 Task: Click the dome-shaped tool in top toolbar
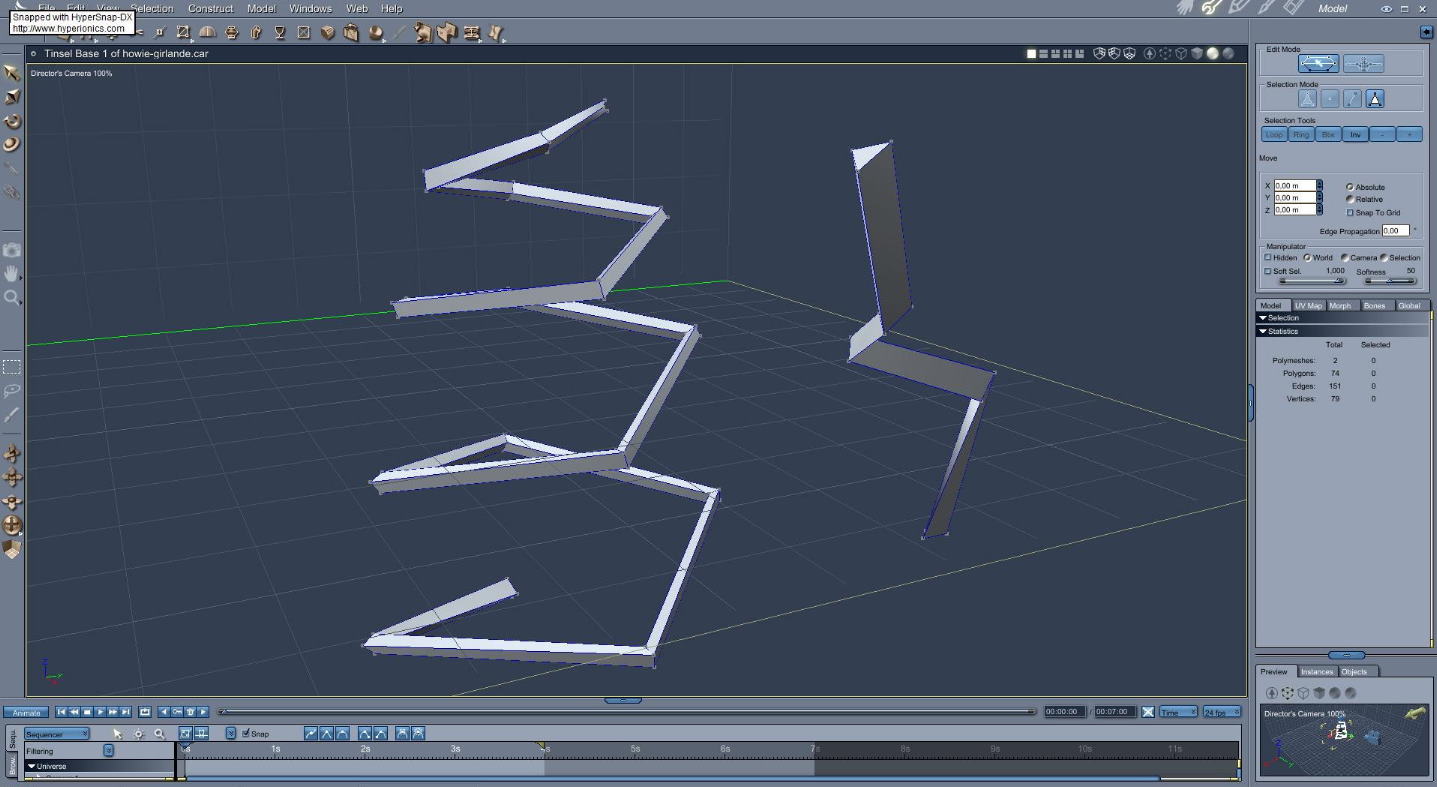pyautogui.click(x=208, y=33)
